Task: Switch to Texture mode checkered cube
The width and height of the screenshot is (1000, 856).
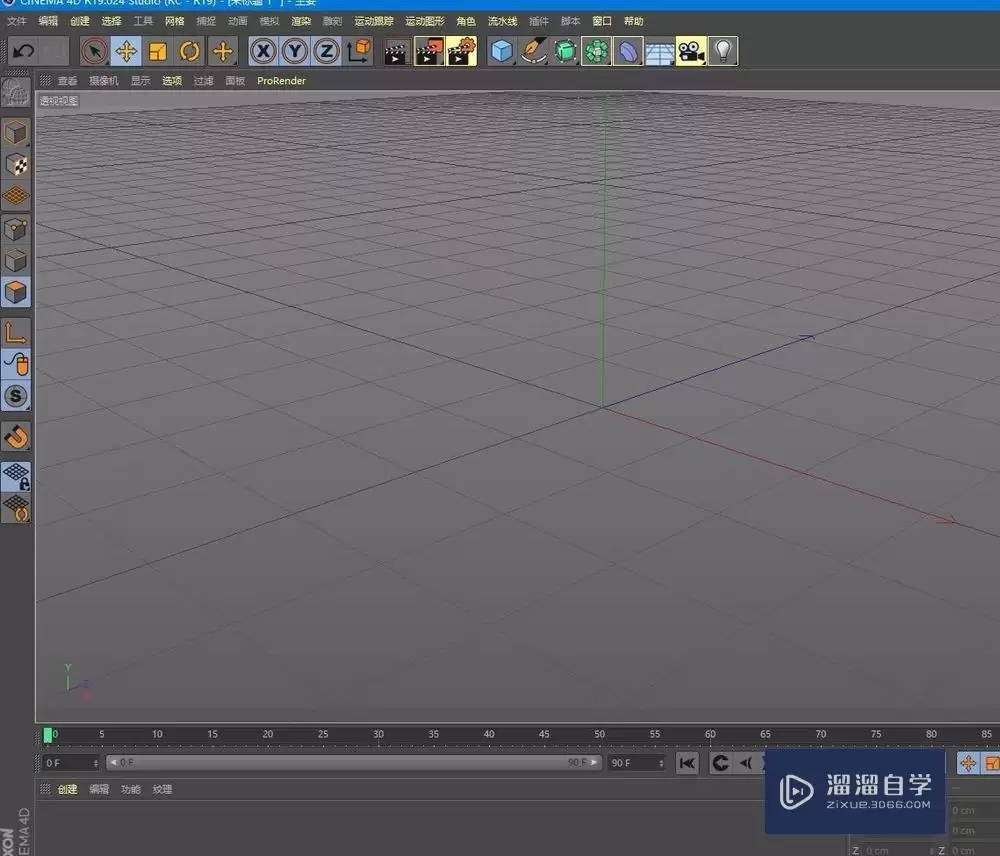Action: [16, 165]
